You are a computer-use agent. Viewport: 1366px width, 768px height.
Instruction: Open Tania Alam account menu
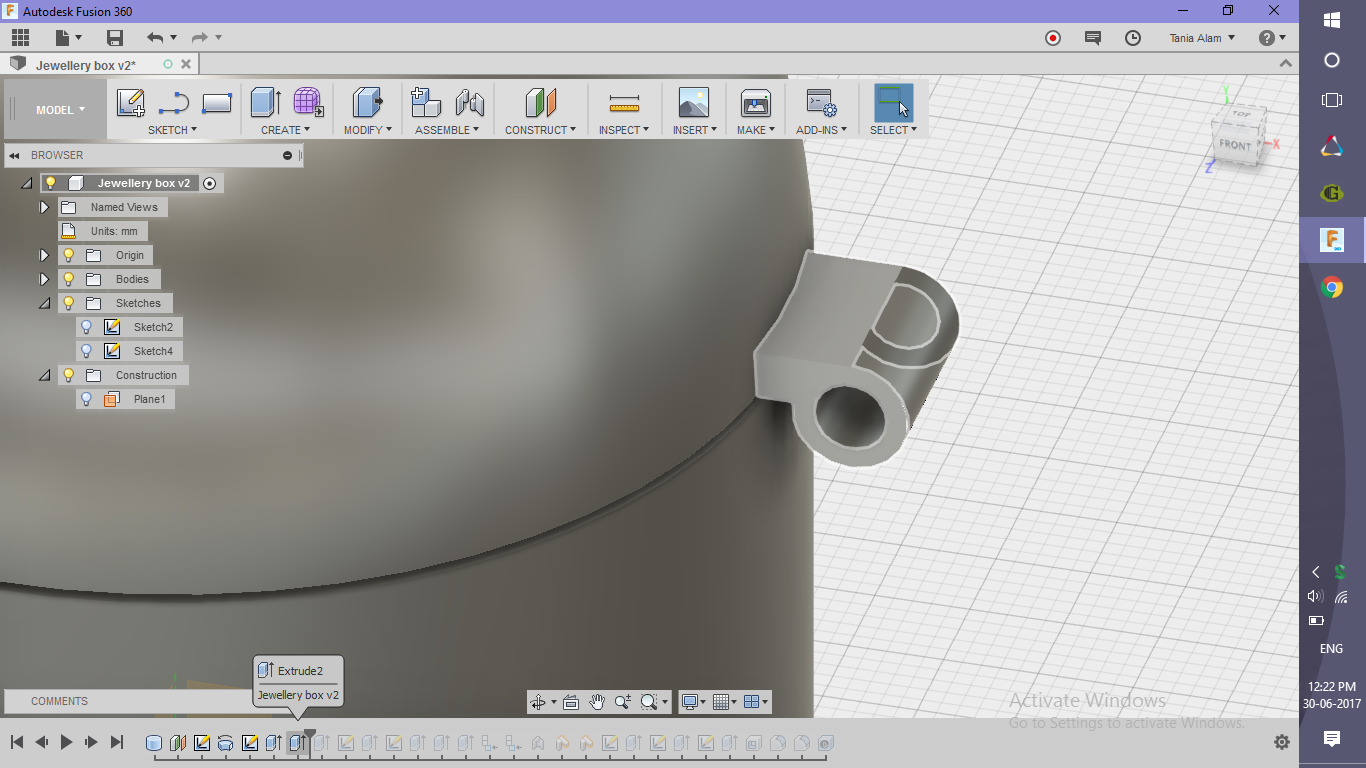click(1202, 38)
